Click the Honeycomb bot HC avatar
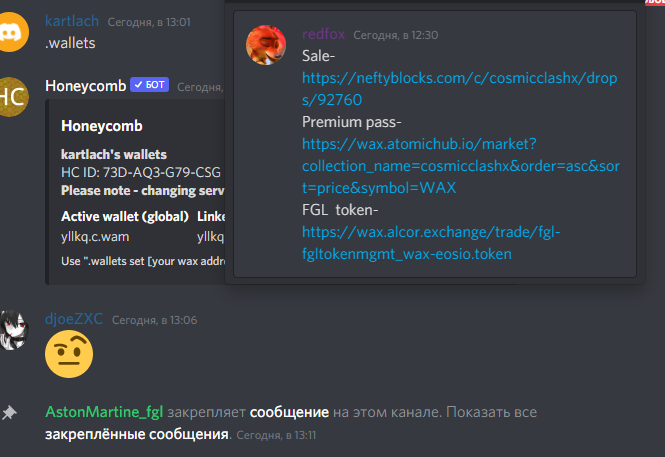Screen dimensions: 665x457 coord(13,97)
